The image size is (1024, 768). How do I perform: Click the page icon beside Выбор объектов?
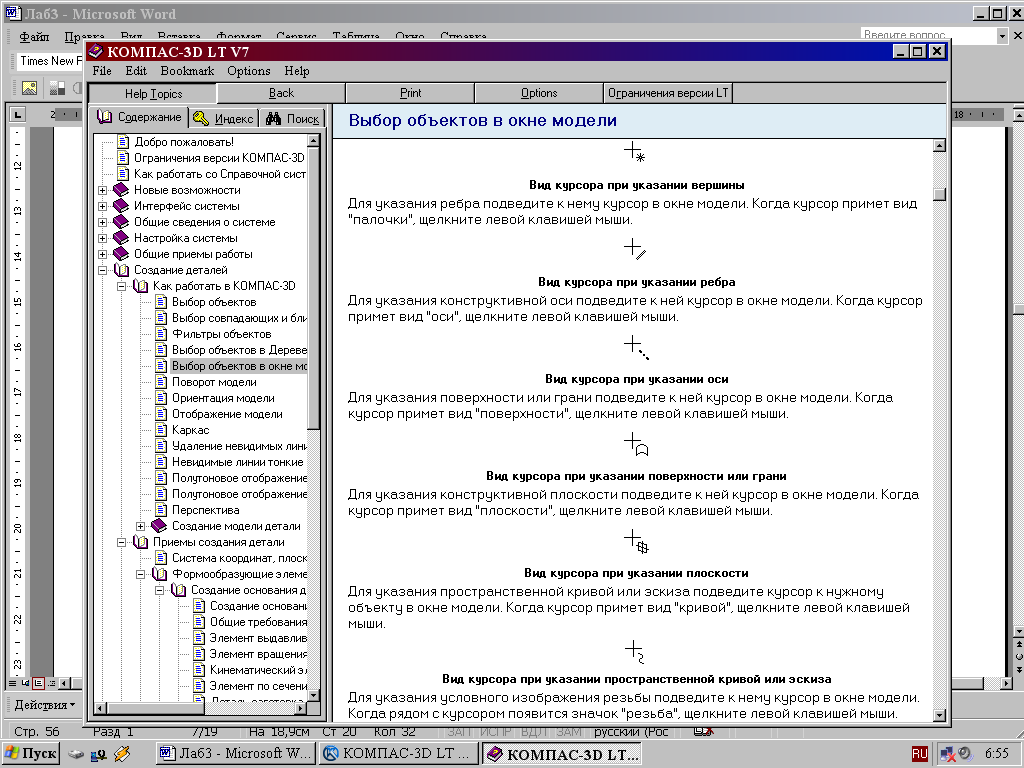[x=161, y=302]
